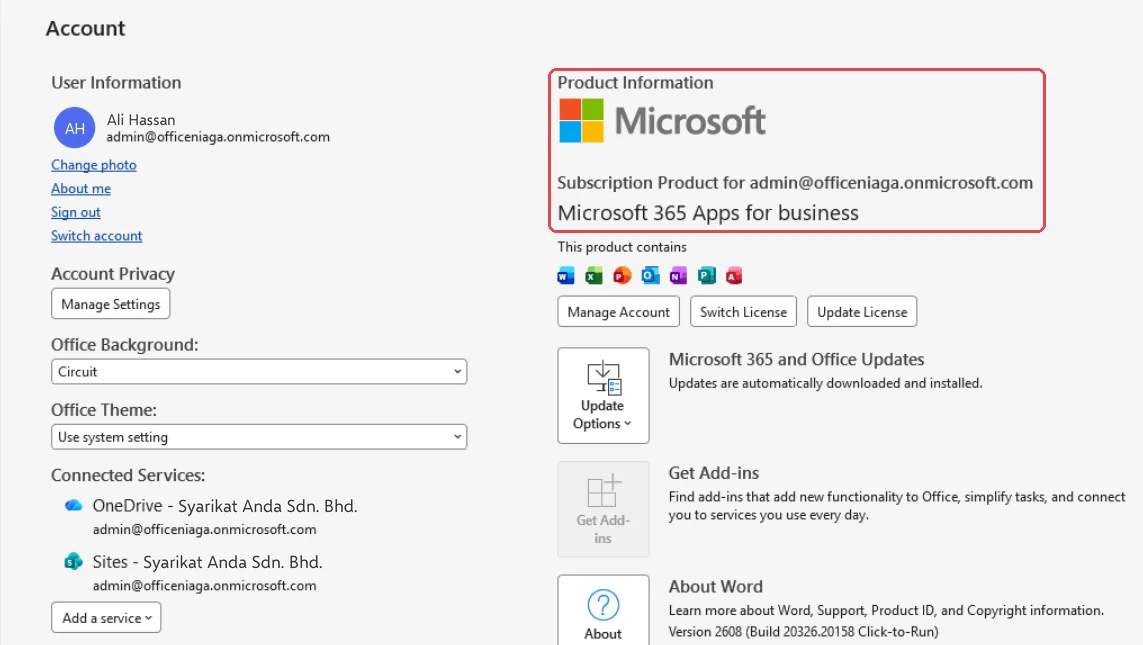This screenshot has width=1143, height=645.
Task: Open the Update Options menu
Action: point(603,395)
